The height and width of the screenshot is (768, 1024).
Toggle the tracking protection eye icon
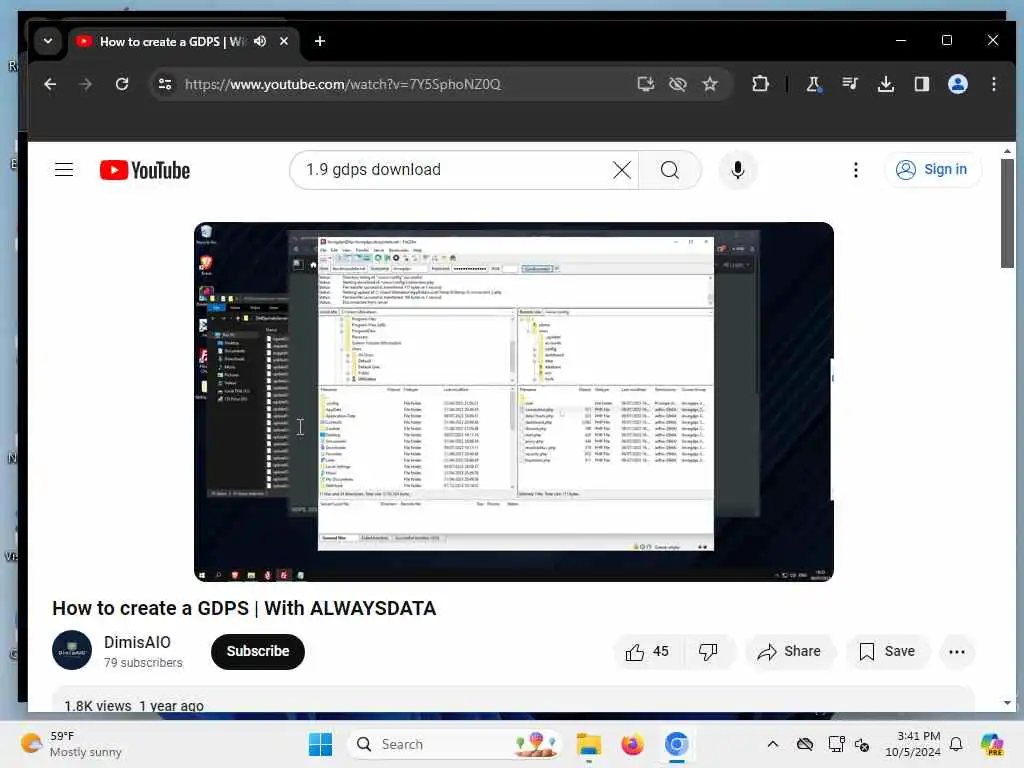click(x=678, y=84)
